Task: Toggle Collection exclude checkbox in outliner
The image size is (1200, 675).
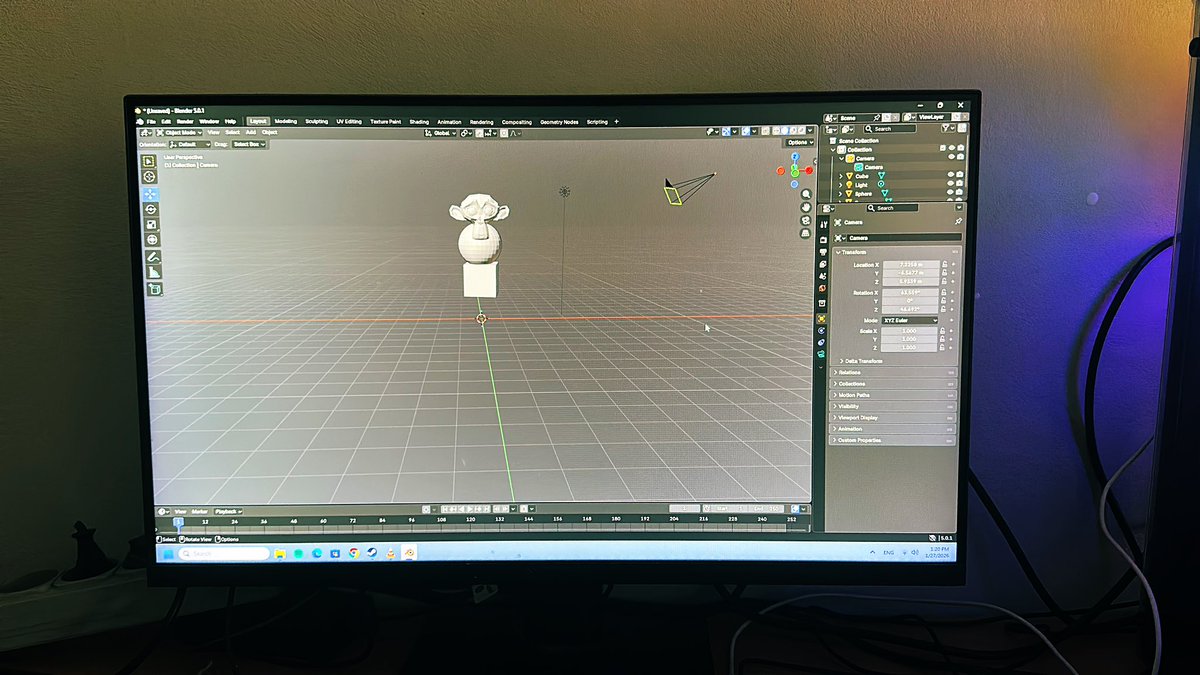Action: click(x=943, y=148)
